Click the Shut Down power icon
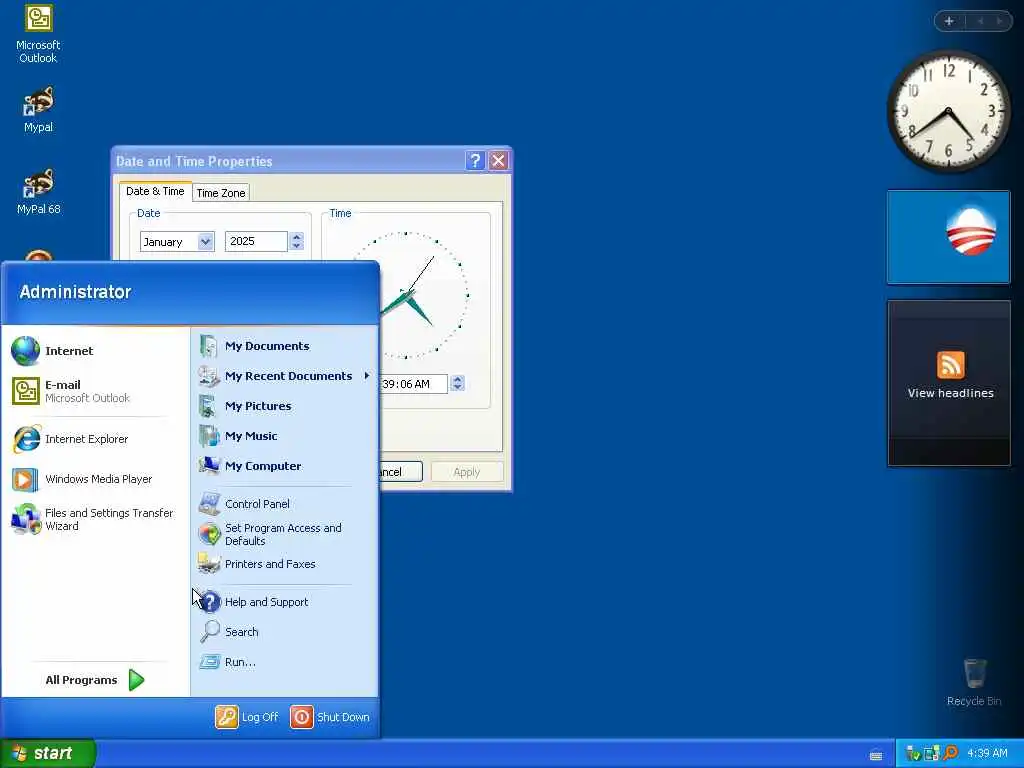This screenshot has height=768, width=1024. (302, 717)
